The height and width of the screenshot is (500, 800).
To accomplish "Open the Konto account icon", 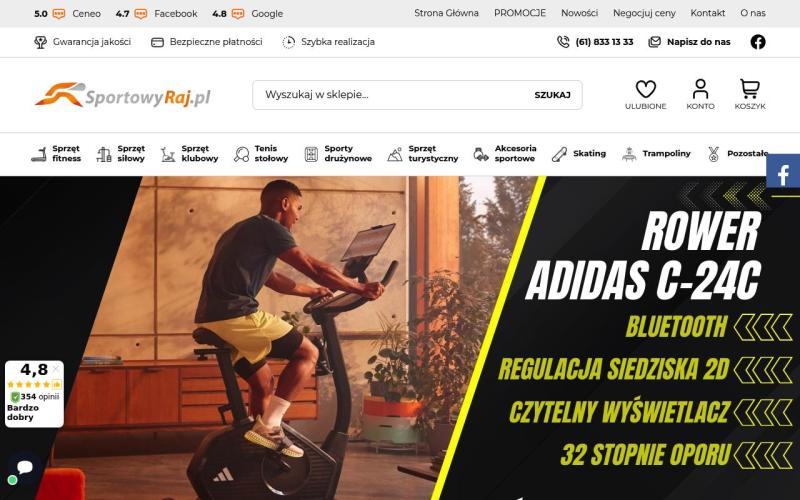I will pos(700,95).
